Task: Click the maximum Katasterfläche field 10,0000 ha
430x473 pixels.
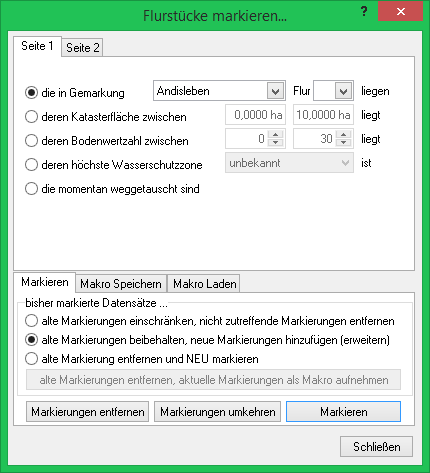Action: tap(323, 115)
